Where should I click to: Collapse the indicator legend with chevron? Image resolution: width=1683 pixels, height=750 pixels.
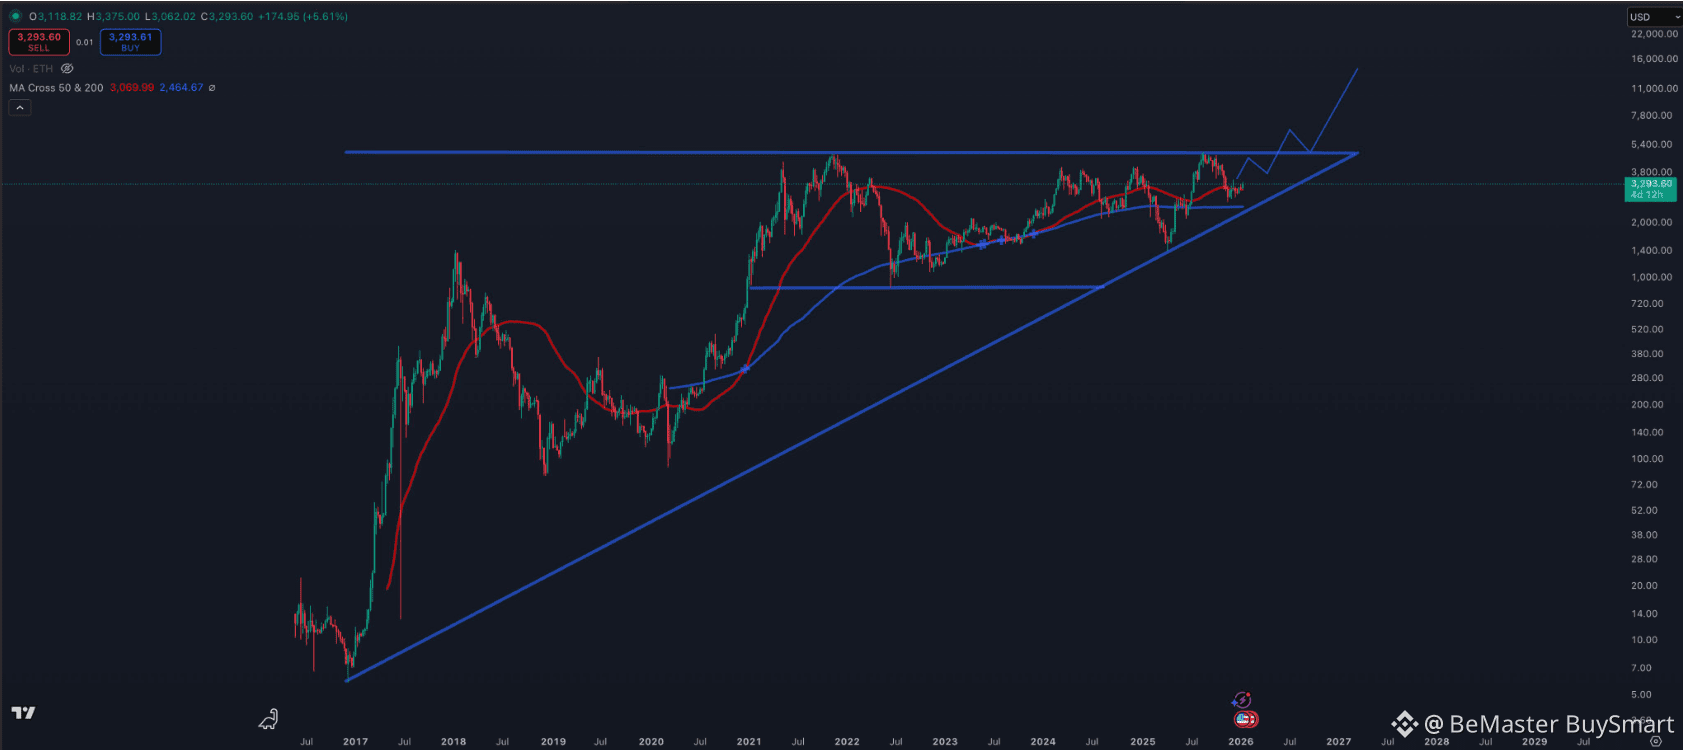click(x=20, y=108)
